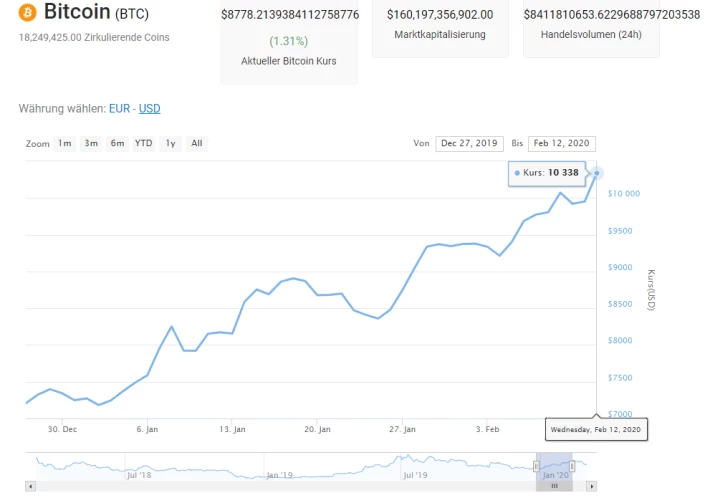Click the navigator left scroll arrow

(30, 487)
